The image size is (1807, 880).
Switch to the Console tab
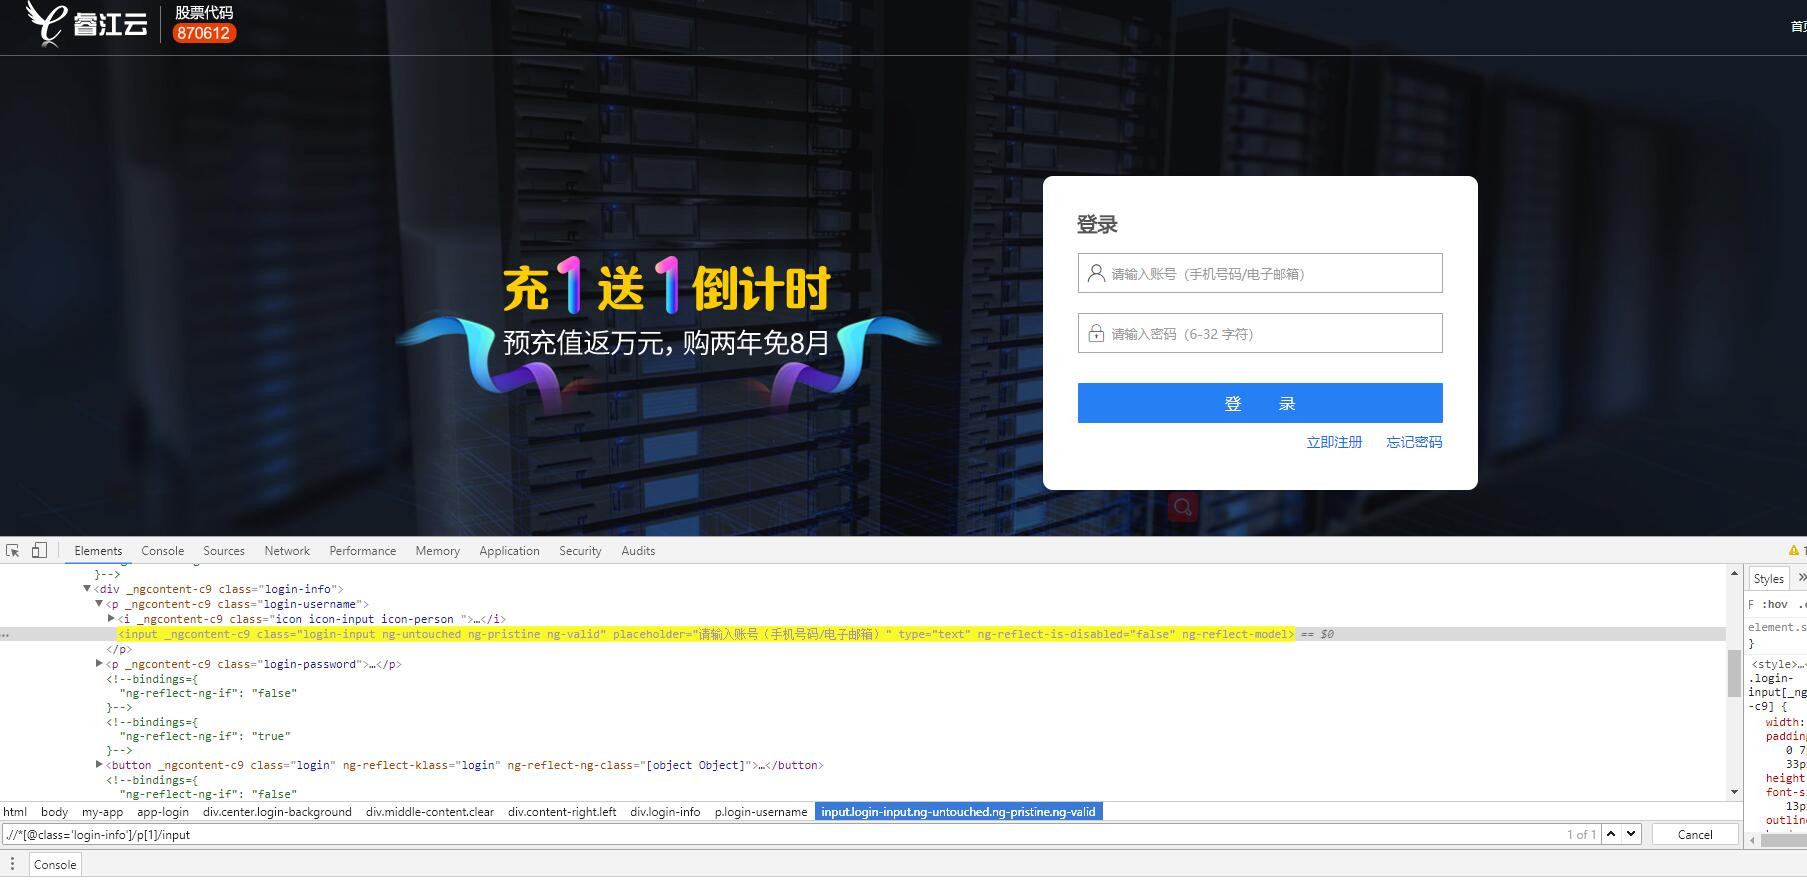pos(163,551)
